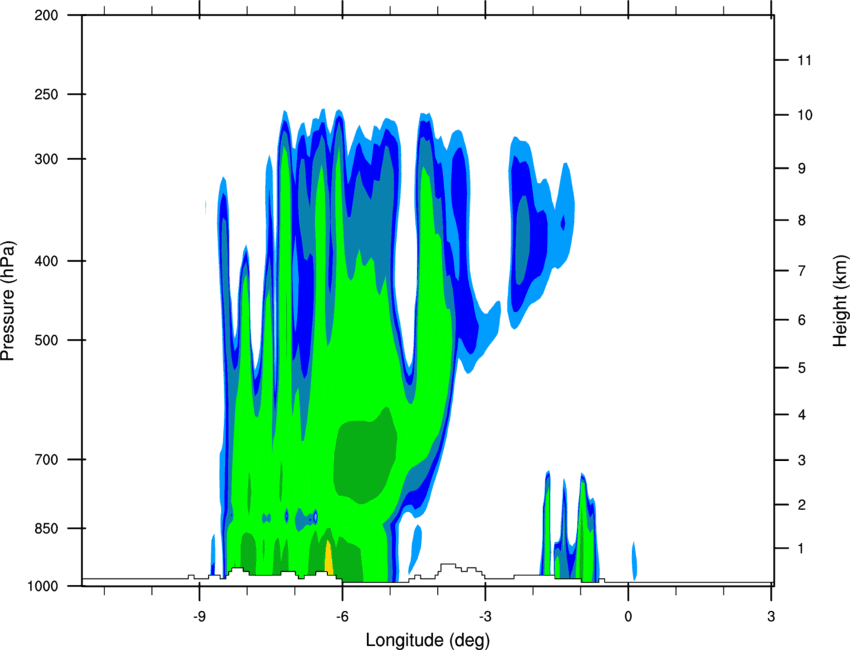Click the -9 longitude tick label
This screenshot has height=650, width=850.
point(199,617)
